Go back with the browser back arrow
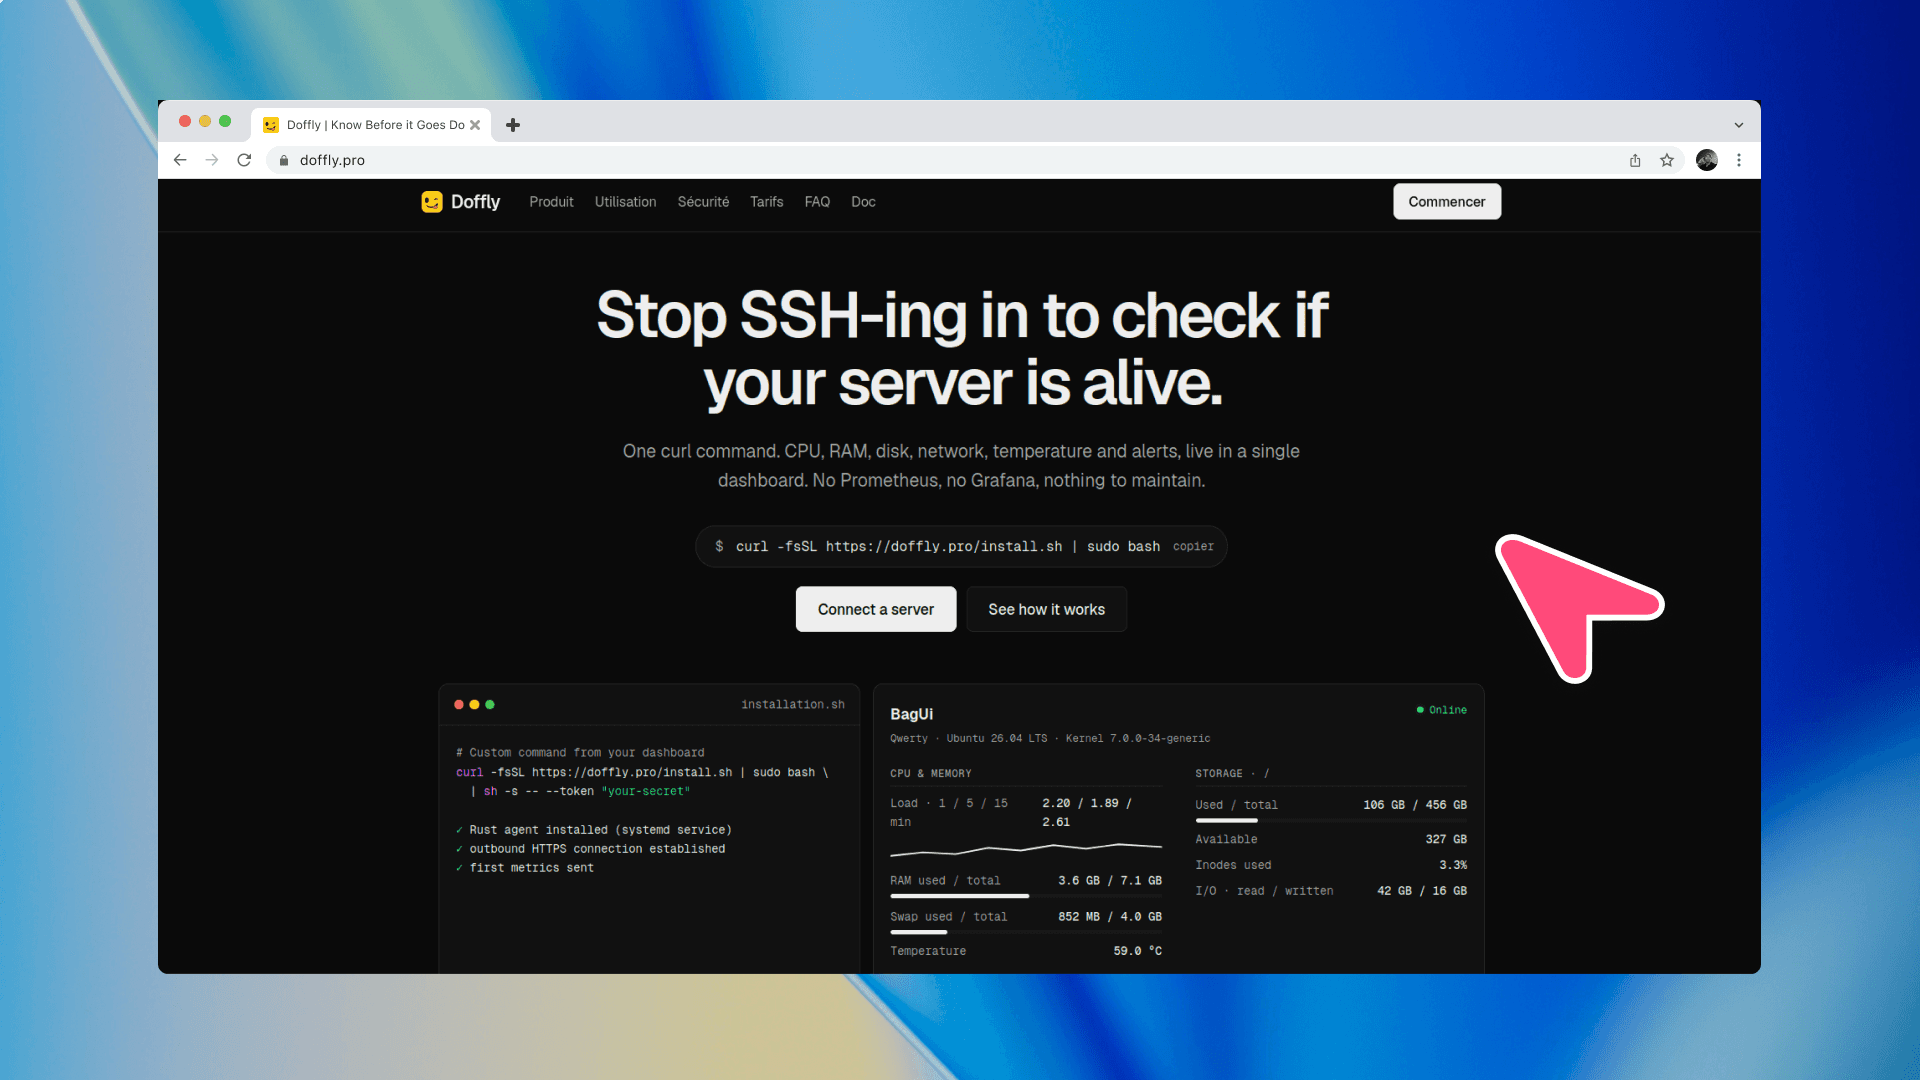The image size is (1920, 1080). [x=180, y=160]
